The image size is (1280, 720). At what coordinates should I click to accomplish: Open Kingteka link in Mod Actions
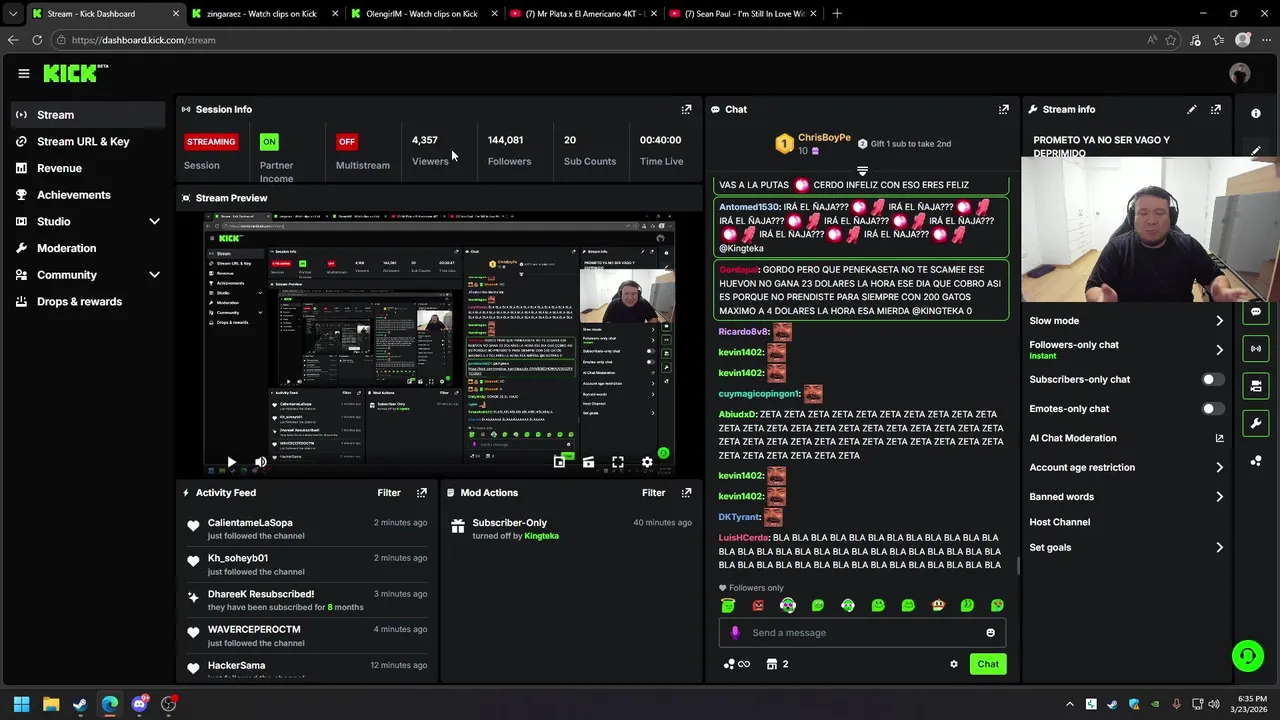542,536
